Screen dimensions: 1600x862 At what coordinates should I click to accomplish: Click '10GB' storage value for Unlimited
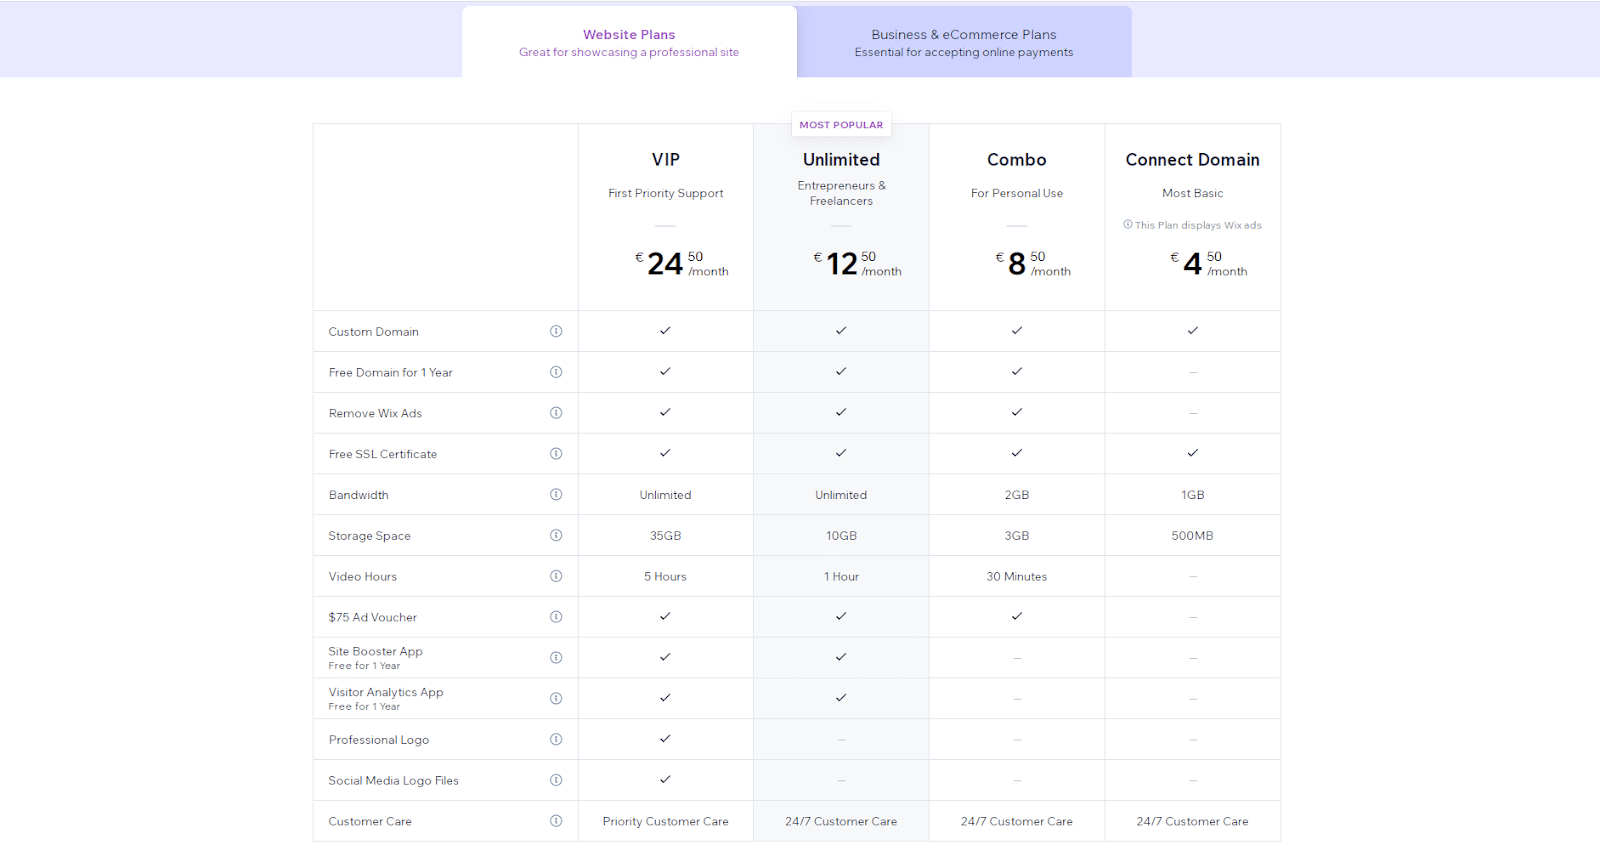[x=841, y=536]
